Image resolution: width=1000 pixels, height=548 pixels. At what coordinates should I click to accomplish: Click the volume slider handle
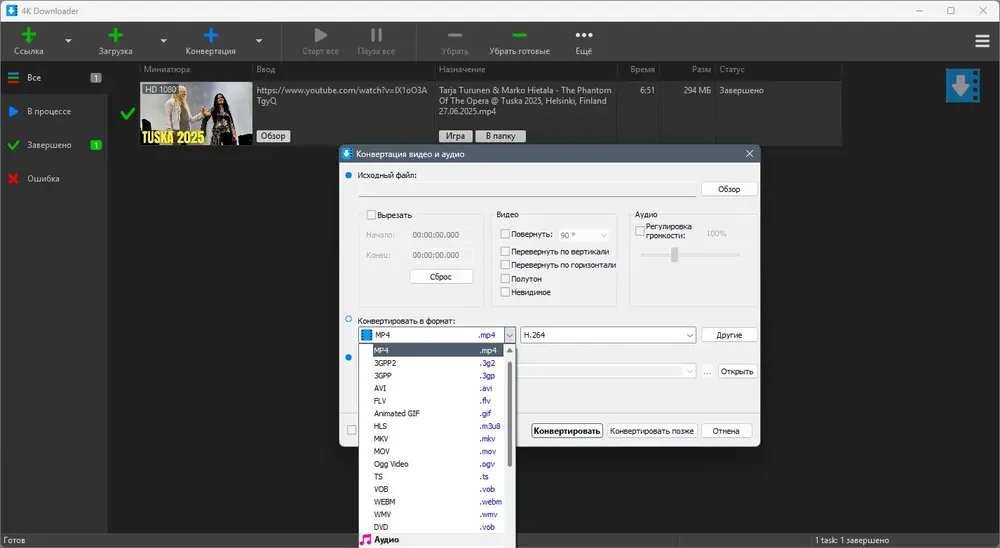[x=674, y=255]
